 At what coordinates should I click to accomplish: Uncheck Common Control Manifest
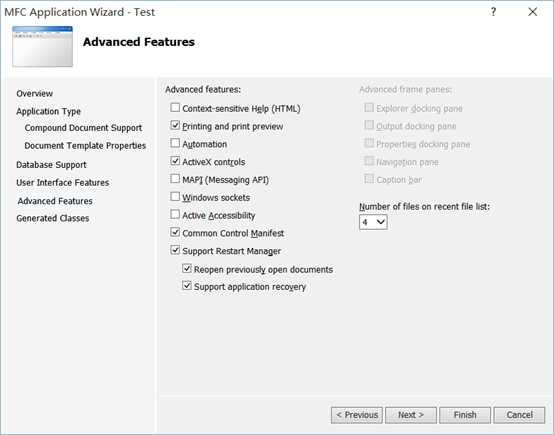(x=175, y=232)
